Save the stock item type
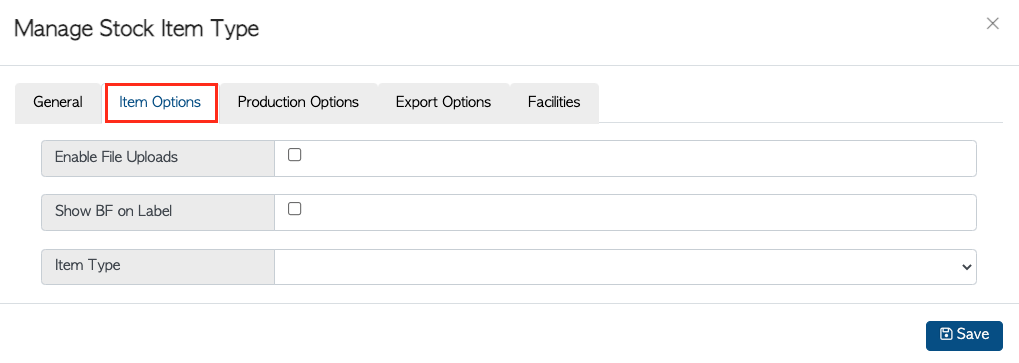This screenshot has width=1019, height=363. coord(964,334)
